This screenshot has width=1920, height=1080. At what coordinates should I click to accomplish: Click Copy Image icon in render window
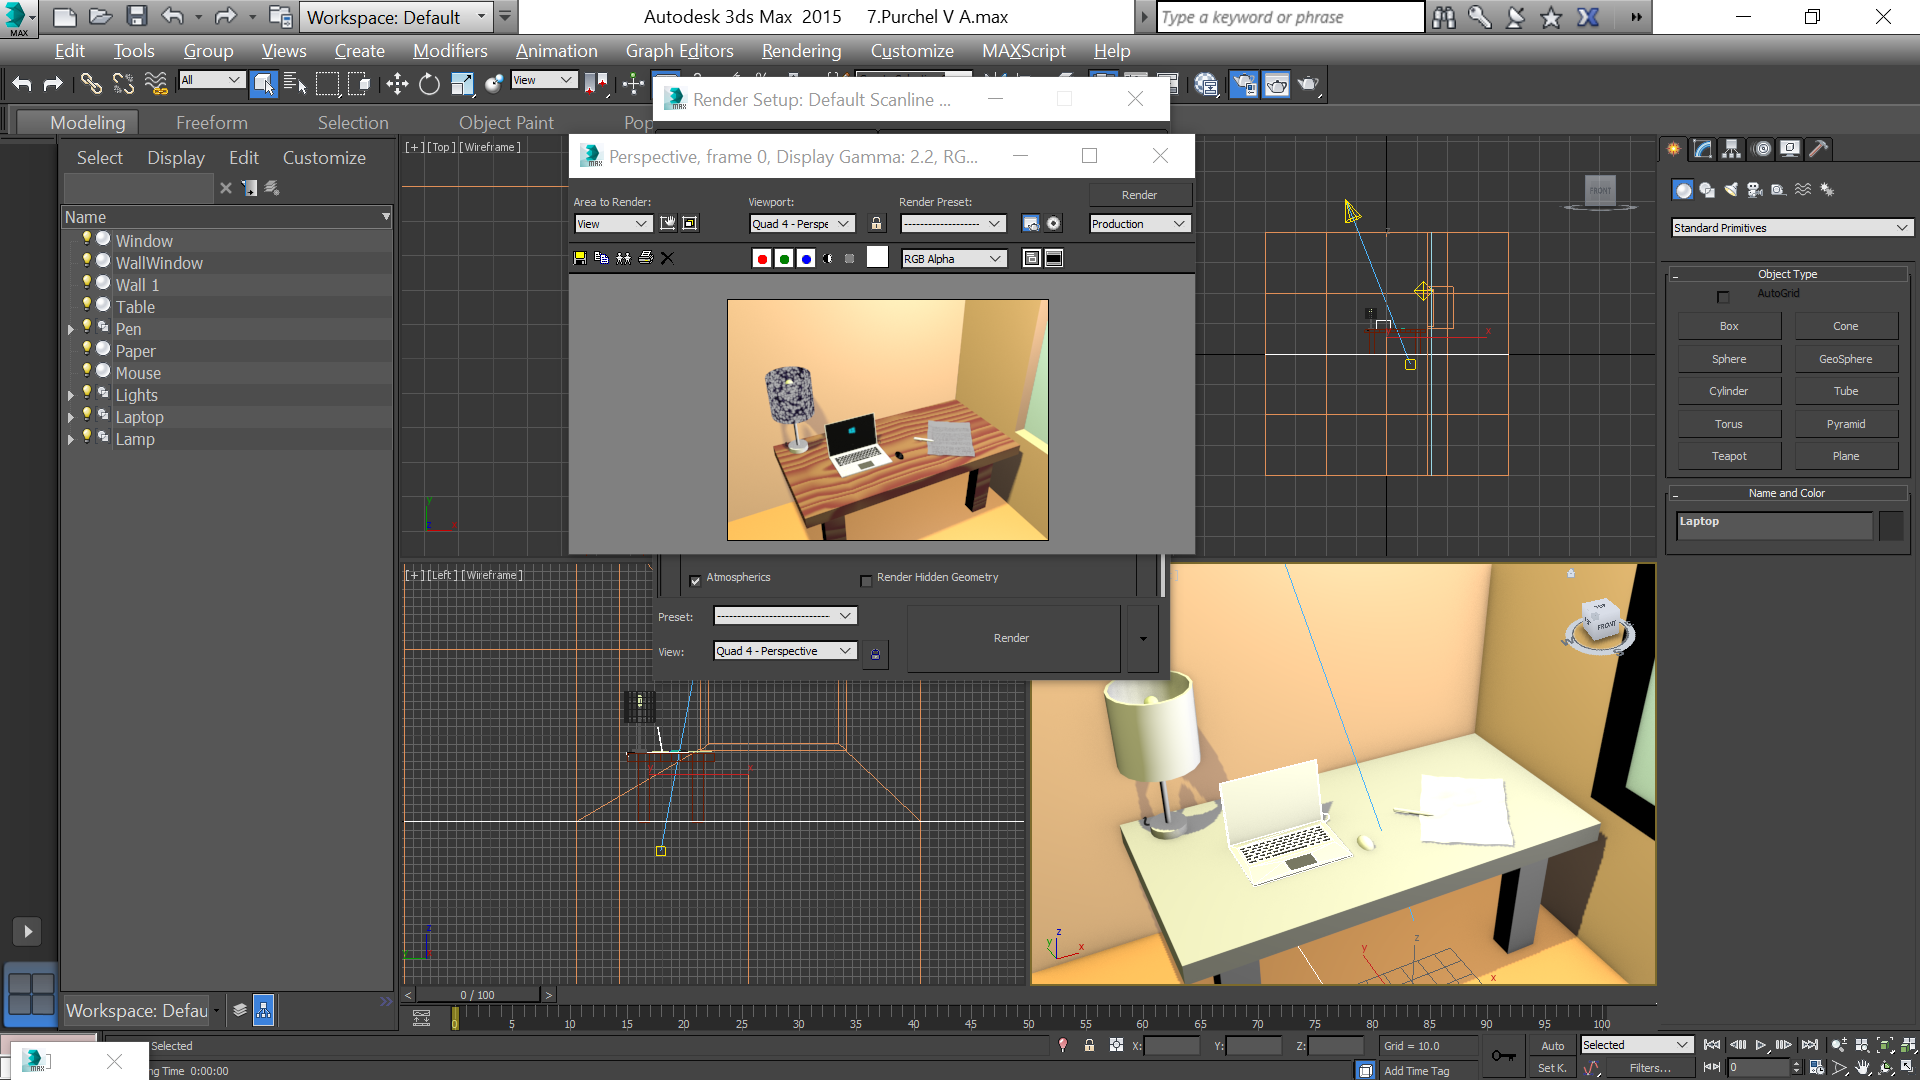pos(601,258)
